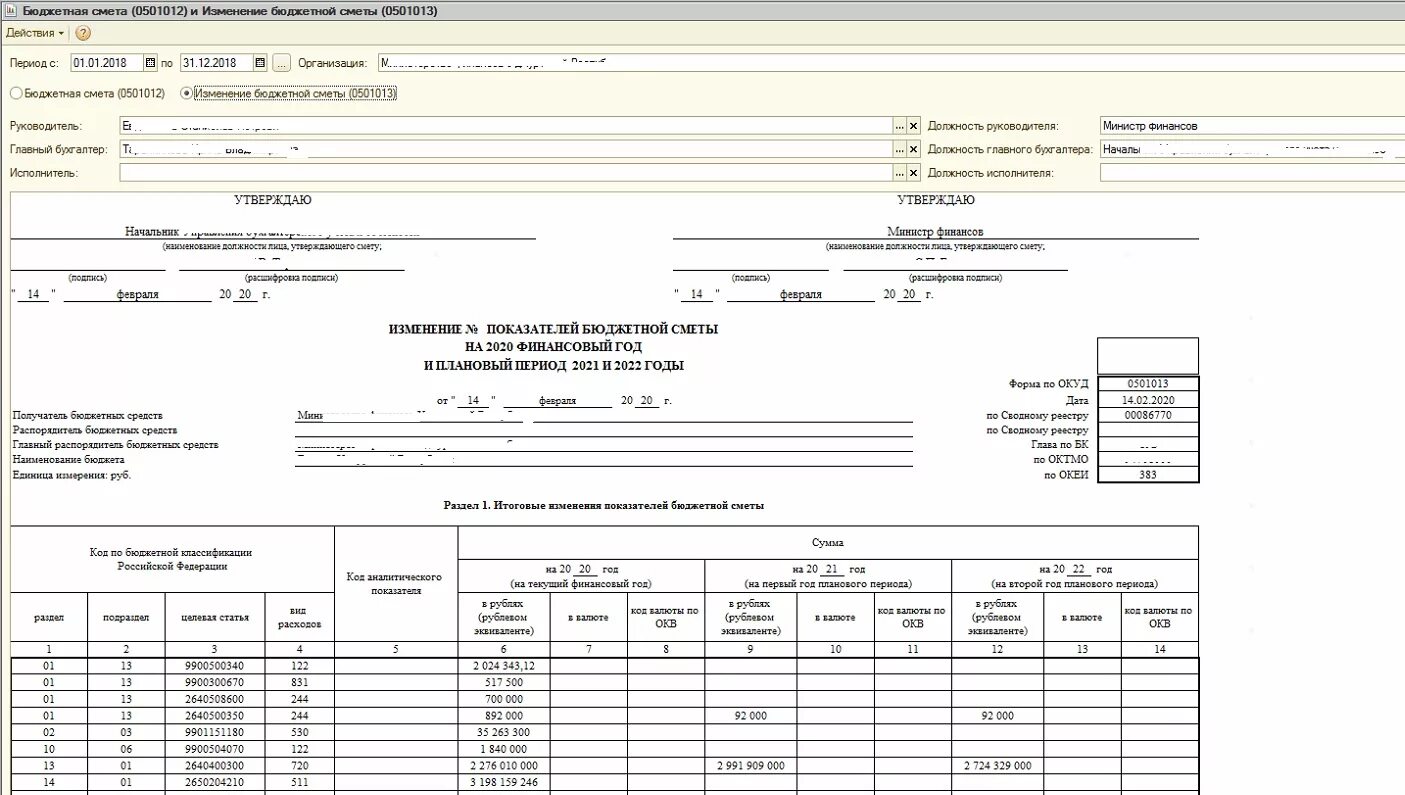Select amount cell 700 000
Screen dimensions: 1405x795
504,699
